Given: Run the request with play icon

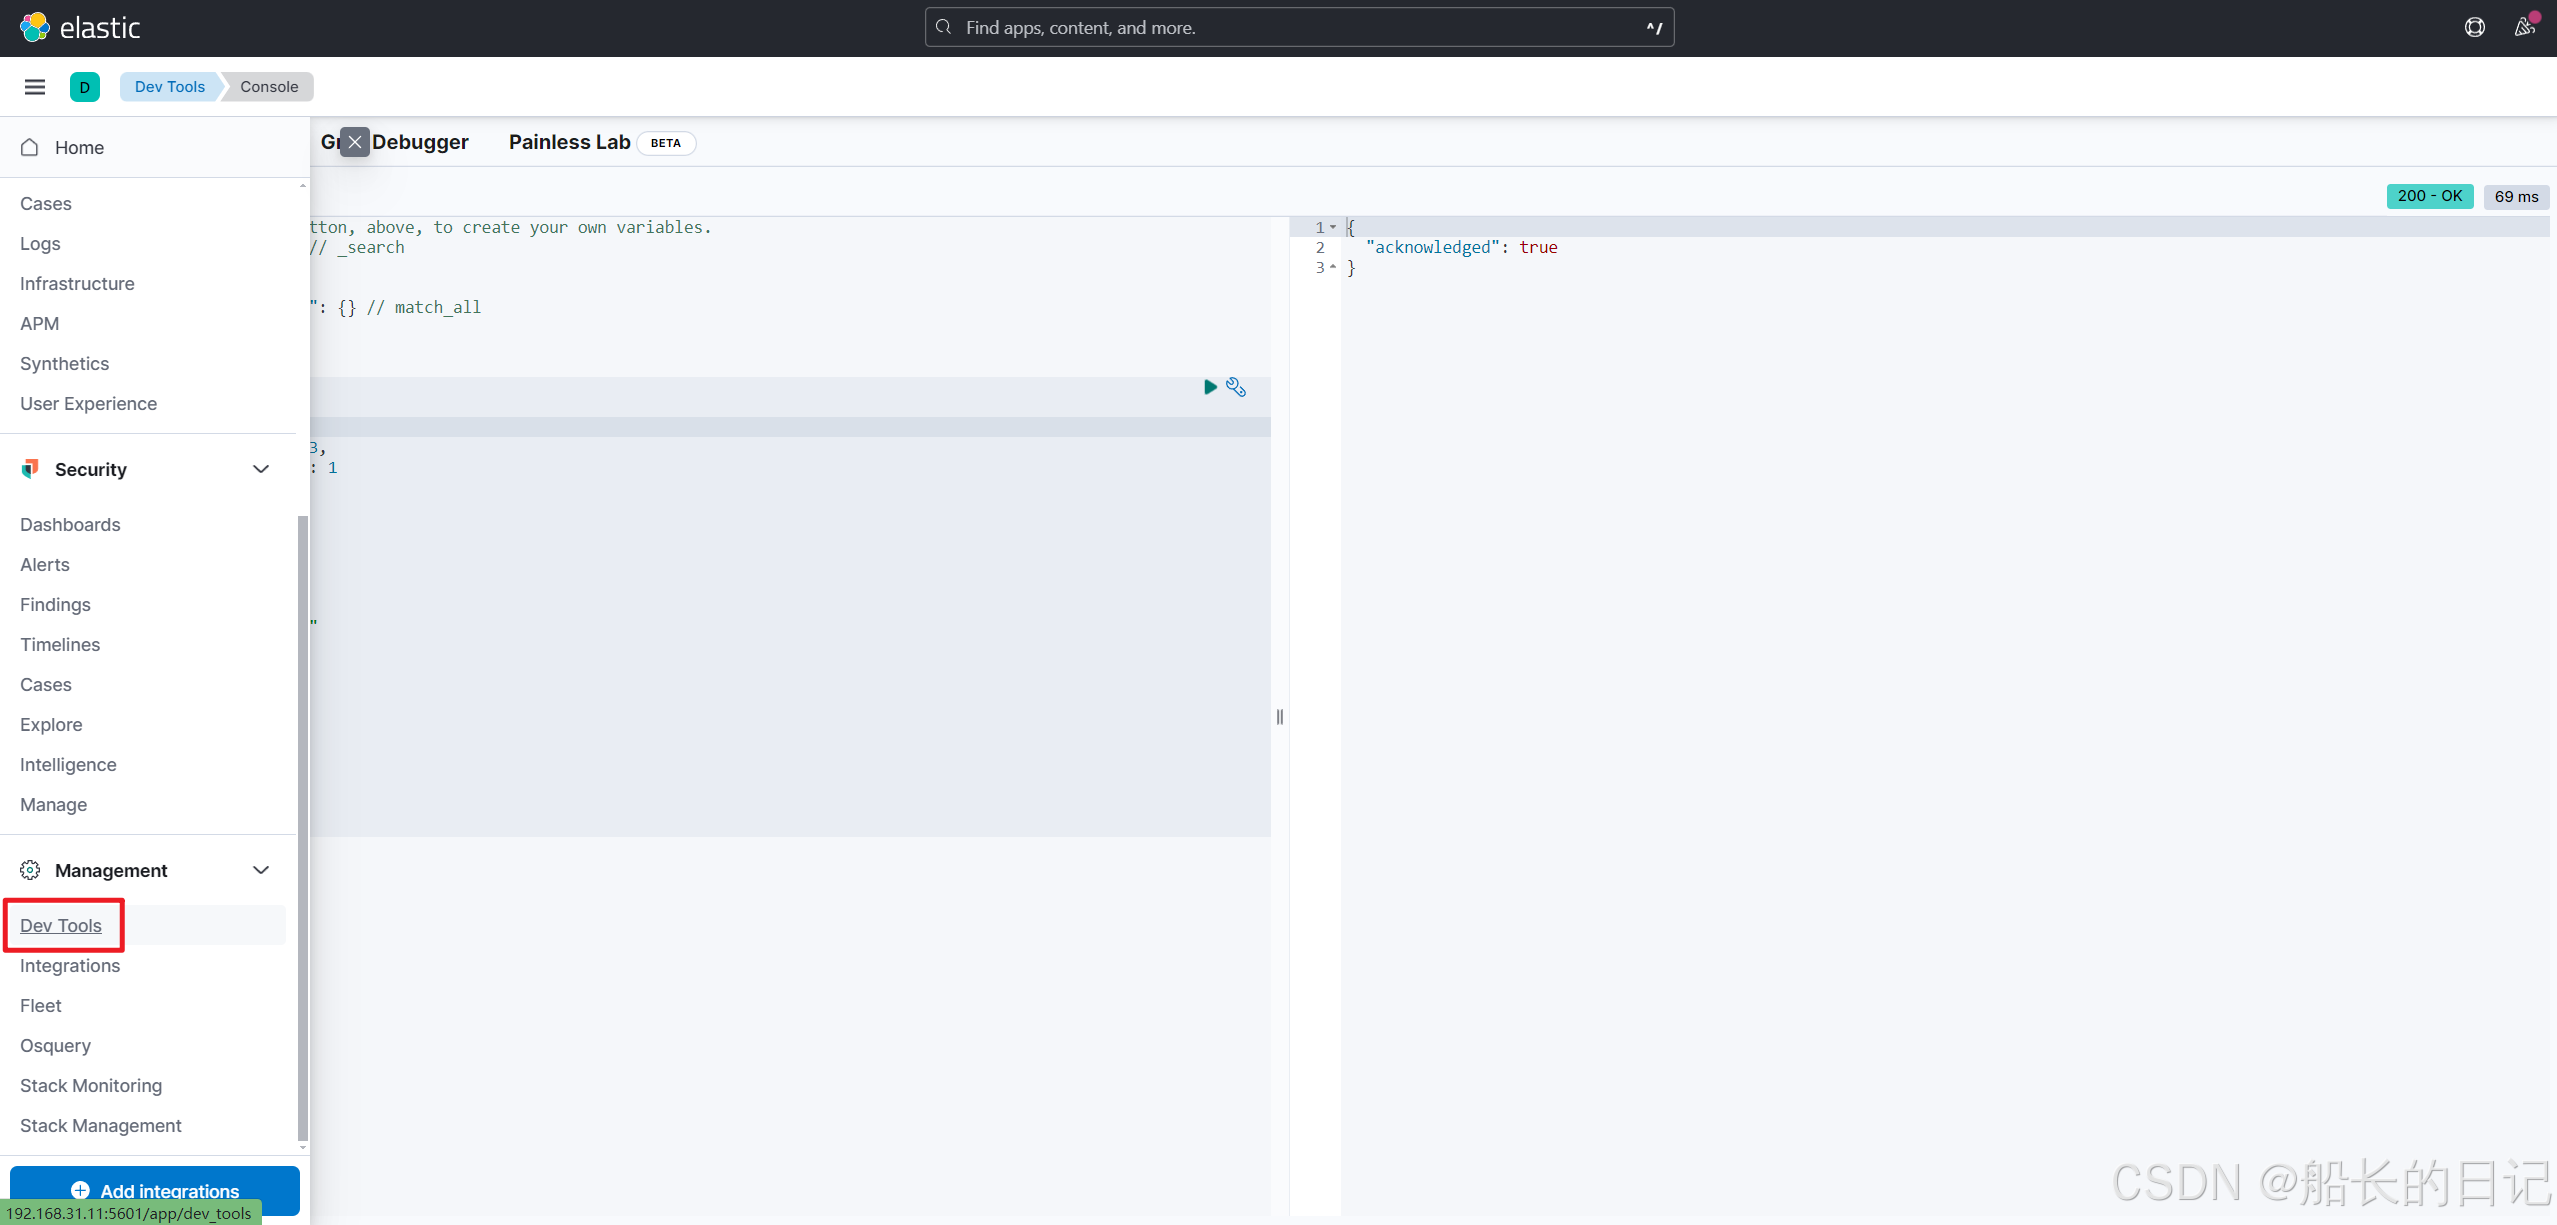Looking at the screenshot, I should 1210,387.
